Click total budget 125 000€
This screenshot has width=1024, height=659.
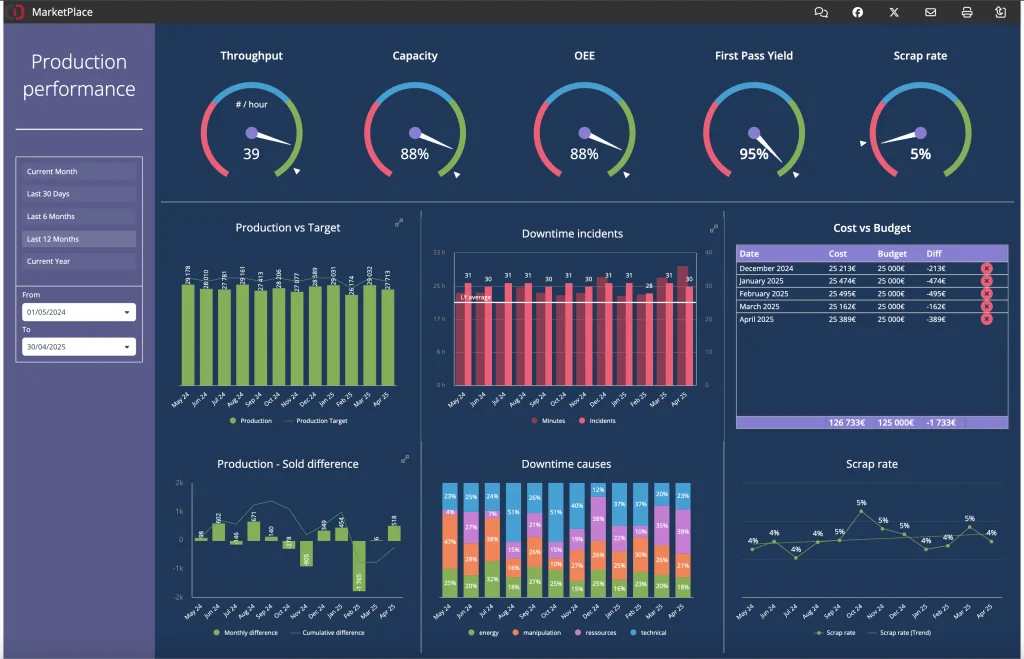[895, 423]
